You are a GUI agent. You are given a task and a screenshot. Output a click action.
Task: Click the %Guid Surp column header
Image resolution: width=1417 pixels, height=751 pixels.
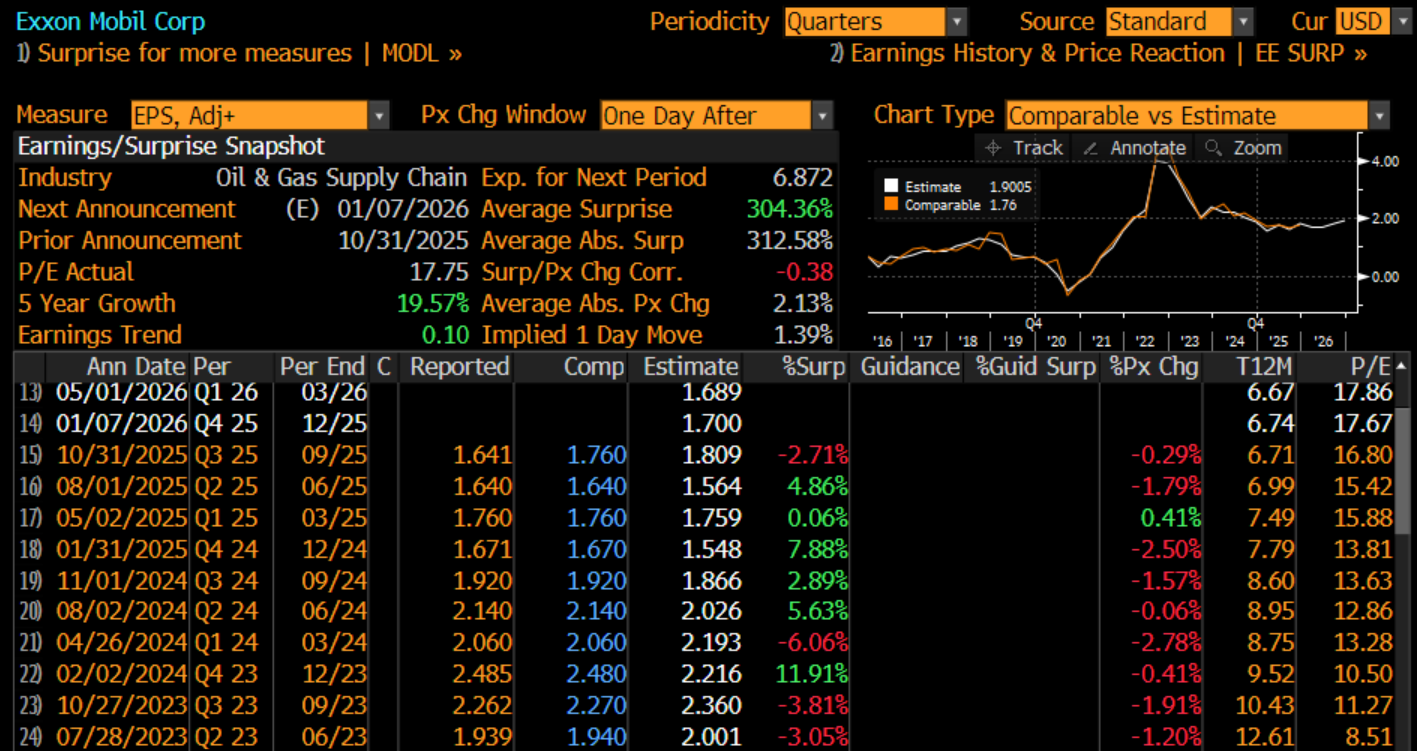click(1035, 367)
